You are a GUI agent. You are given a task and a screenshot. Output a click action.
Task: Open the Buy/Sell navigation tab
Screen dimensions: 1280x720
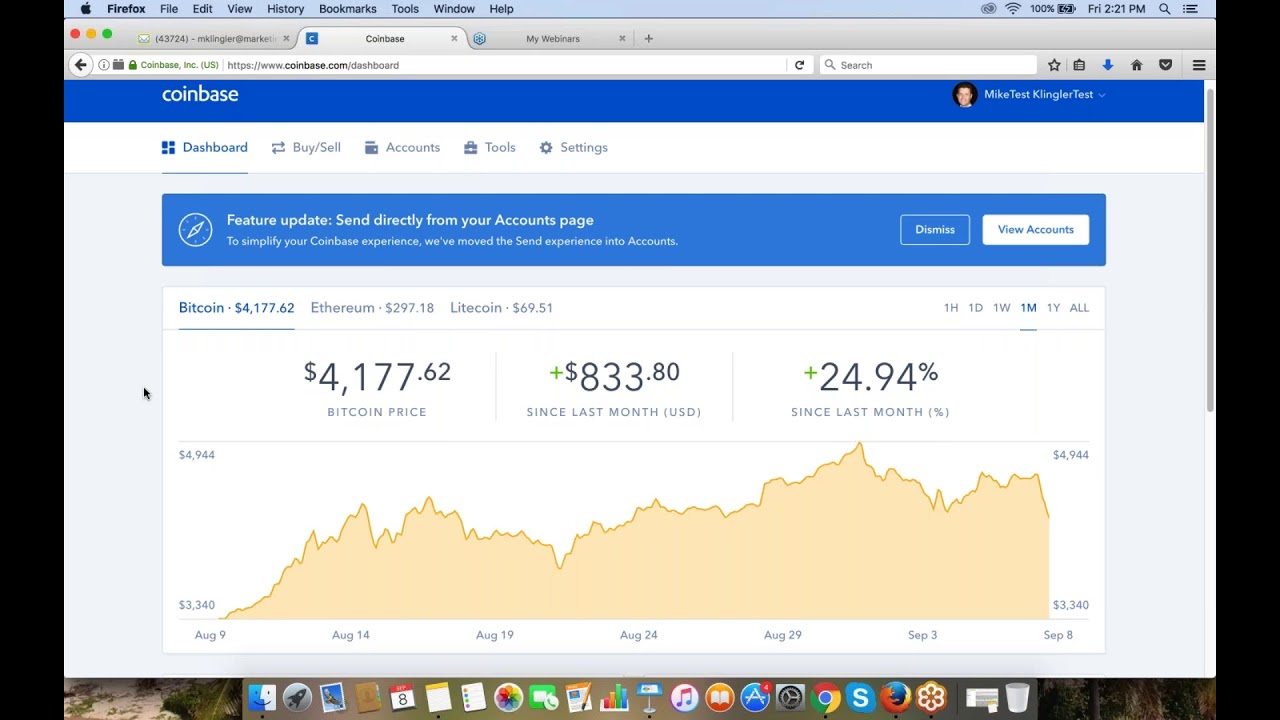[306, 147]
